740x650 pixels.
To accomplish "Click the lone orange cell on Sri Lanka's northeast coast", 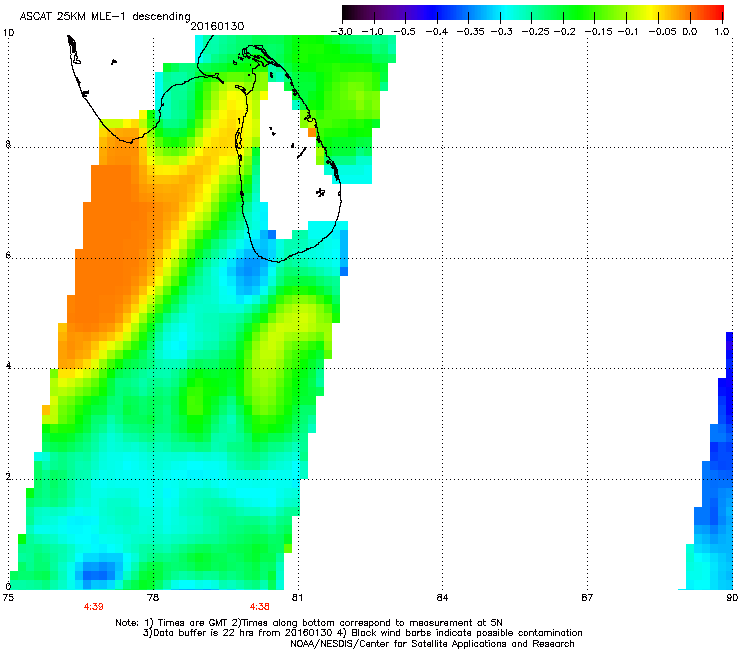I will 312,133.
